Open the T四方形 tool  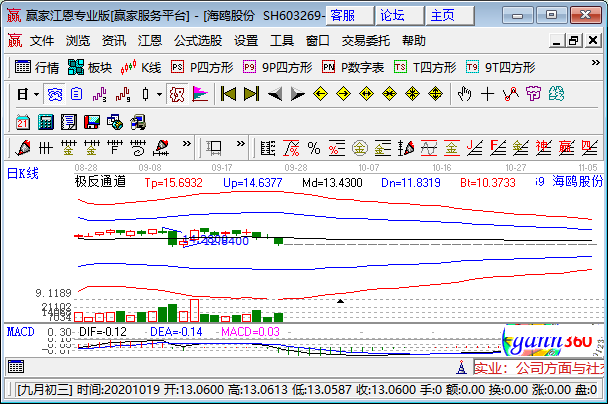click(425, 67)
